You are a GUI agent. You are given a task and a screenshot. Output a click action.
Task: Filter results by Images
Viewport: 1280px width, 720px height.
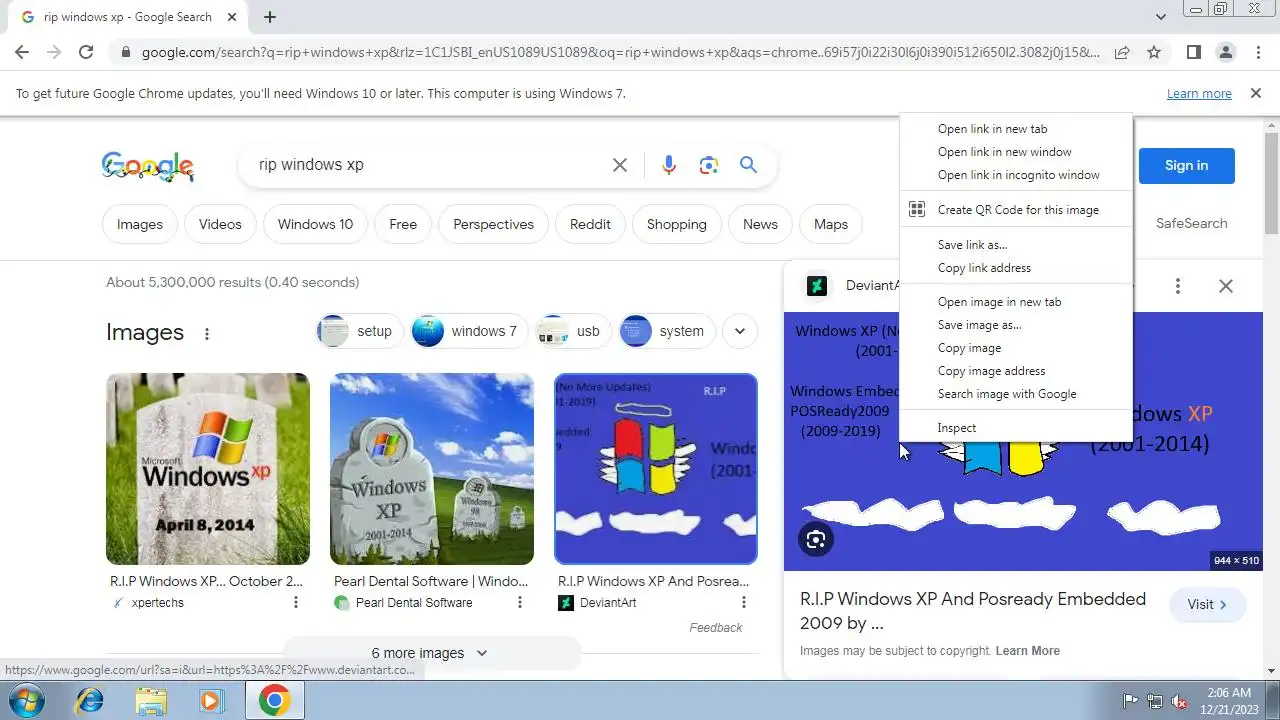(140, 224)
